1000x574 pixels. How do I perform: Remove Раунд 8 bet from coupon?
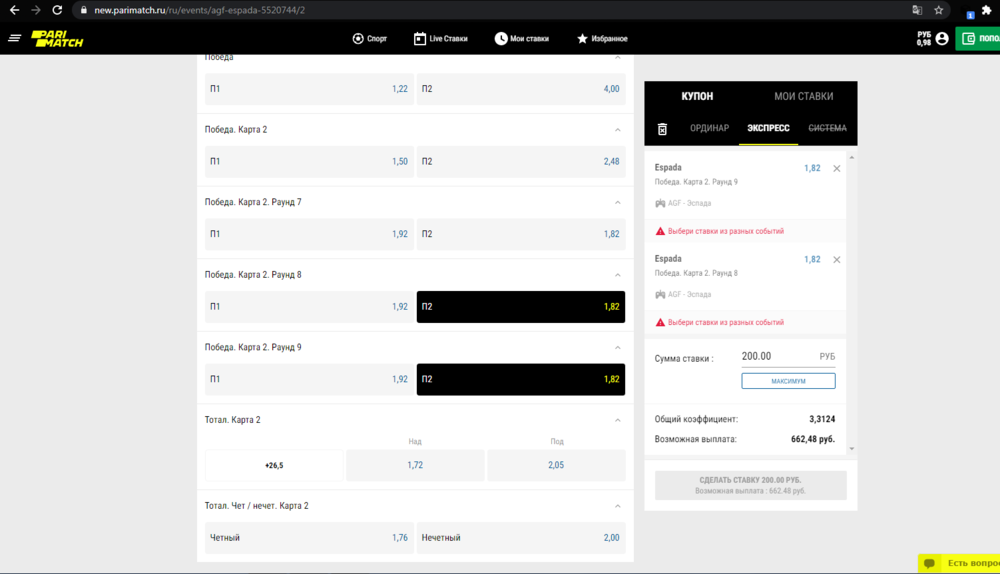click(837, 260)
